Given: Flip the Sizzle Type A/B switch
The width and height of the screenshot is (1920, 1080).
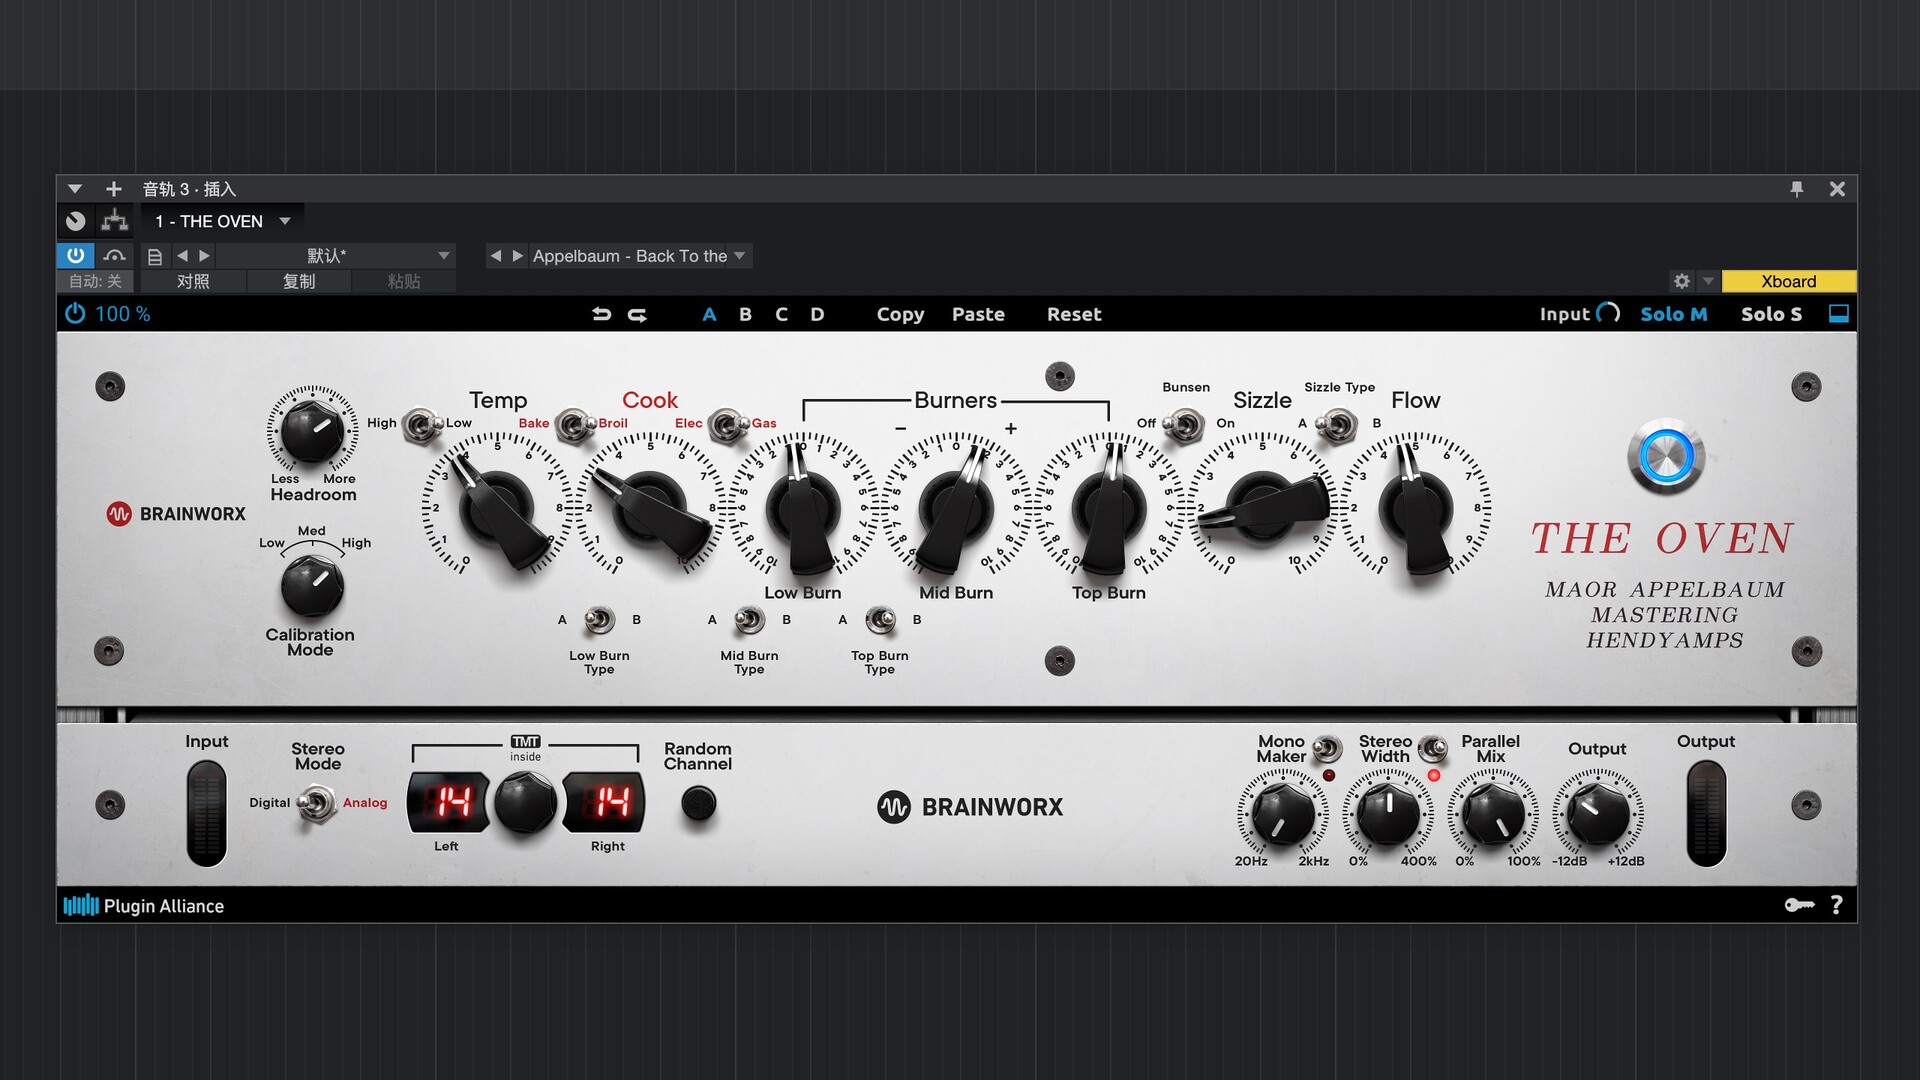Looking at the screenshot, I should tap(1337, 425).
